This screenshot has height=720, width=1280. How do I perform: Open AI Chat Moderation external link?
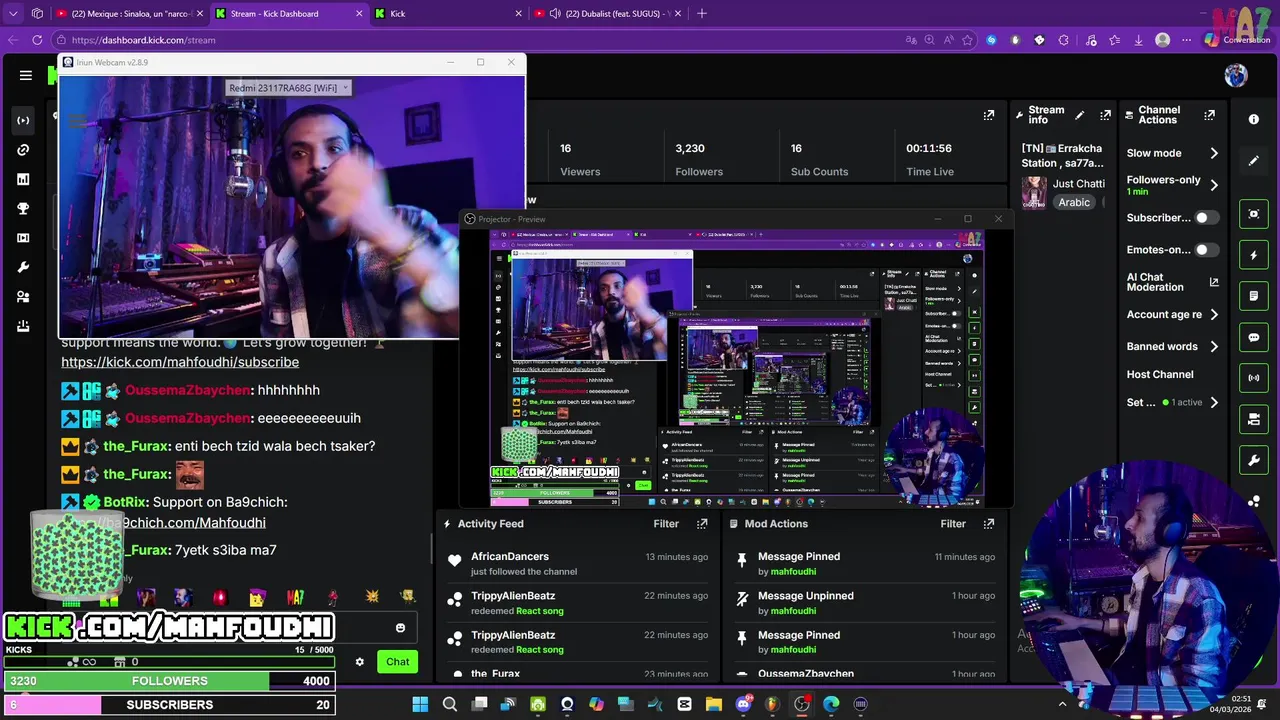1214,283
